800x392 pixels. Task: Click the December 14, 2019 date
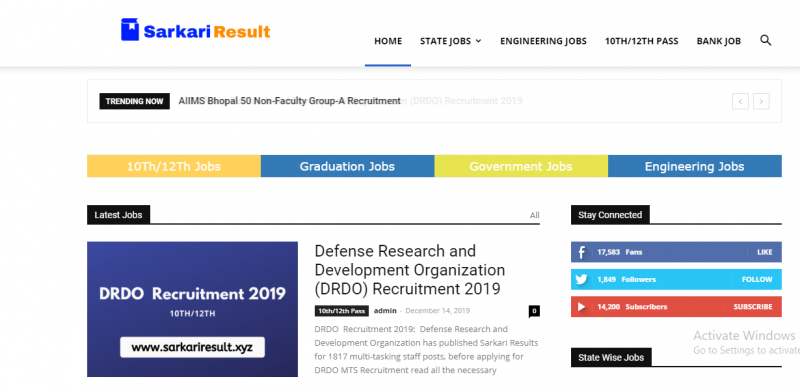(x=438, y=311)
